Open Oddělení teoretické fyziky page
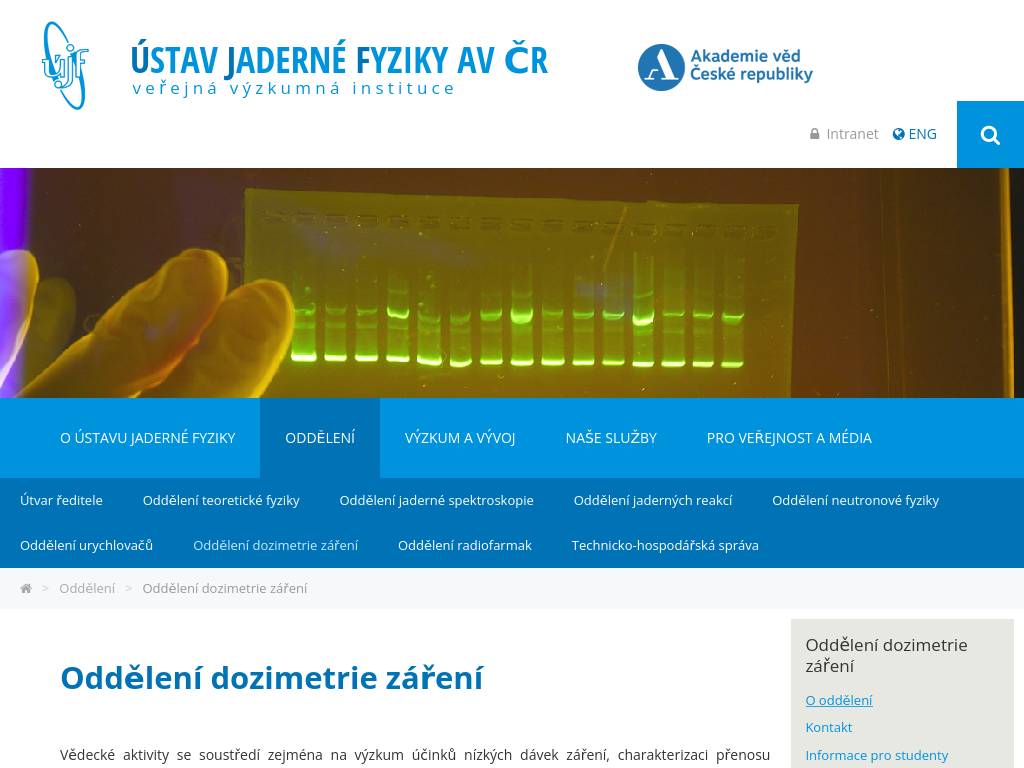The width and height of the screenshot is (1024, 768). tap(221, 500)
